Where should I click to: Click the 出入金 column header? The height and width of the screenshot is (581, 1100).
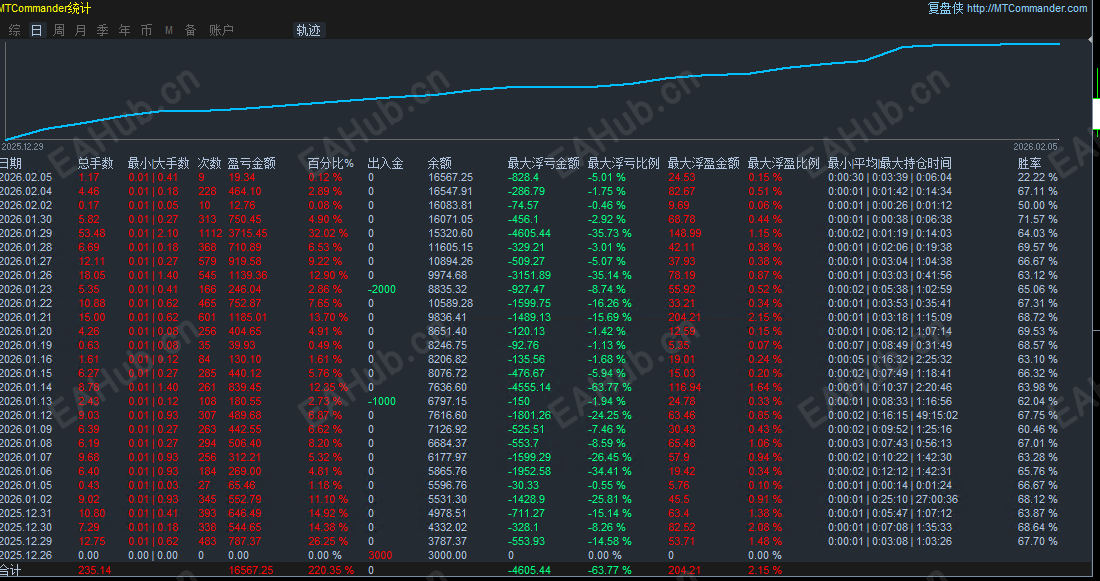(x=385, y=163)
